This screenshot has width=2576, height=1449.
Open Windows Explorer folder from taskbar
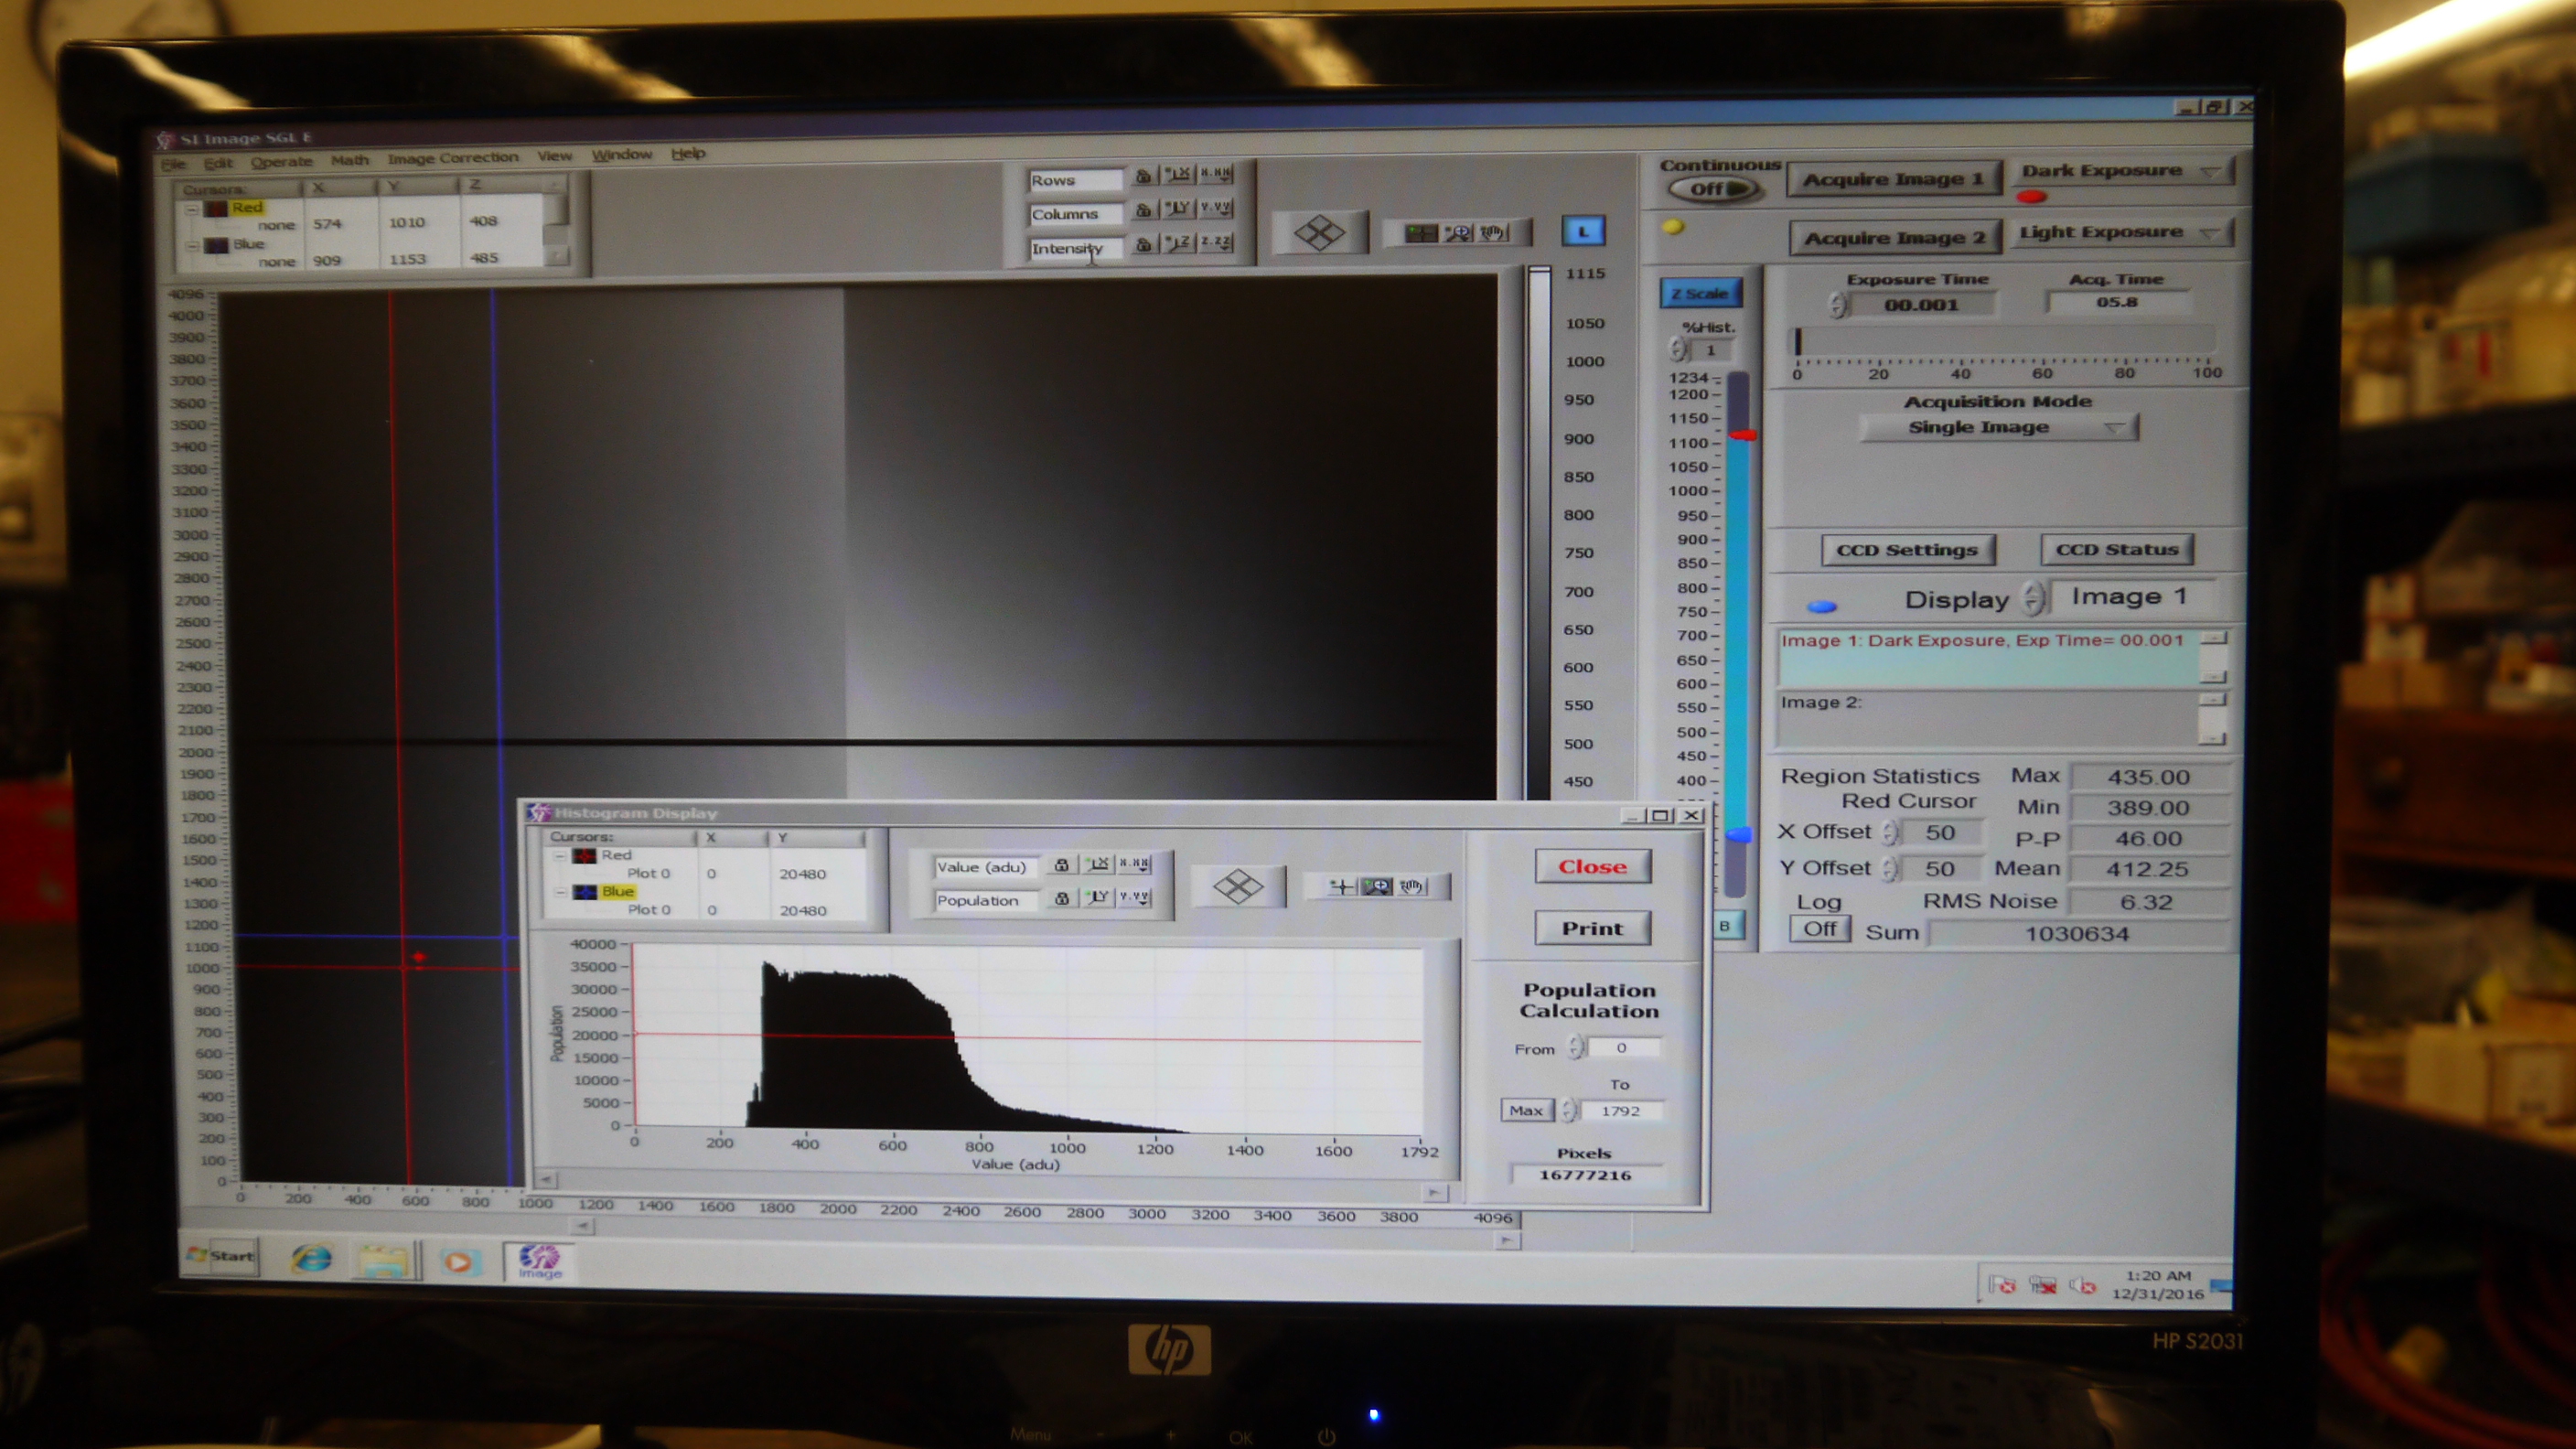[x=384, y=1260]
